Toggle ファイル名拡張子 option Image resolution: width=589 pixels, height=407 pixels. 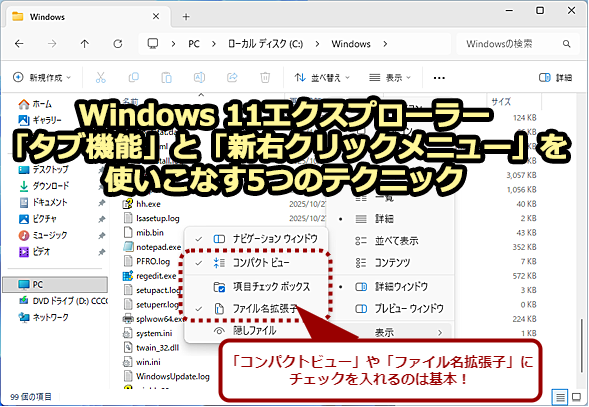coord(256,309)
